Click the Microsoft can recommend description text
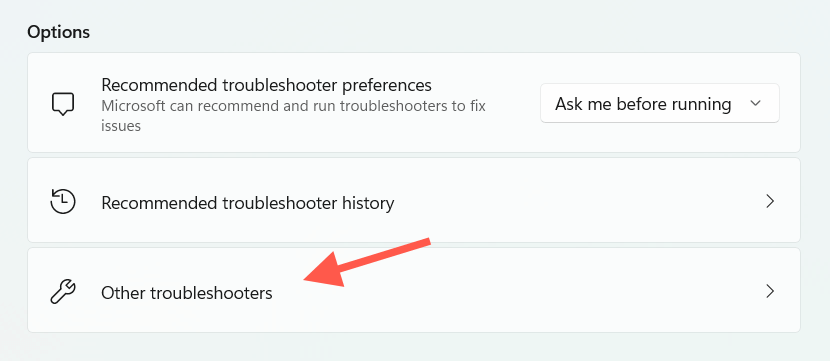 tap(293, 115)
